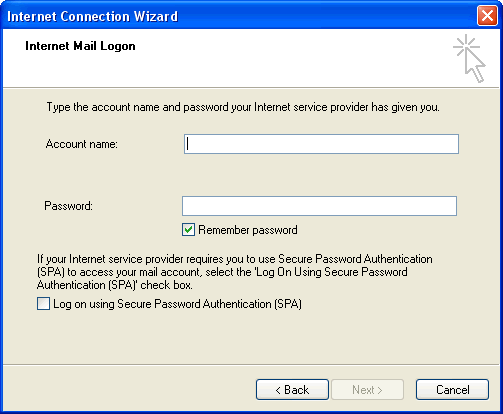Focus the Account name text field
This screenshot has height=414, width=503.
pos(321,144)
